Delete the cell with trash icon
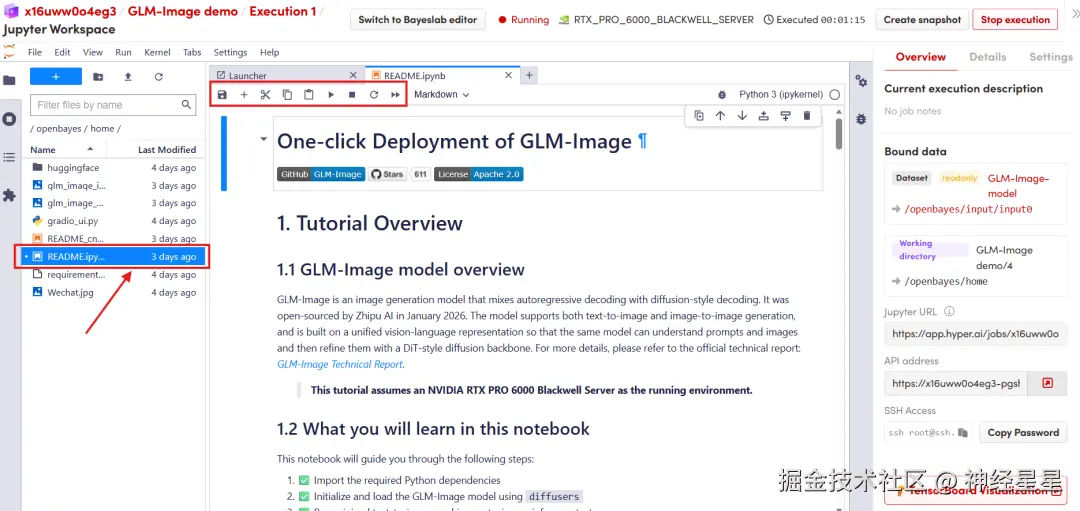 click(x=807, y=116)
